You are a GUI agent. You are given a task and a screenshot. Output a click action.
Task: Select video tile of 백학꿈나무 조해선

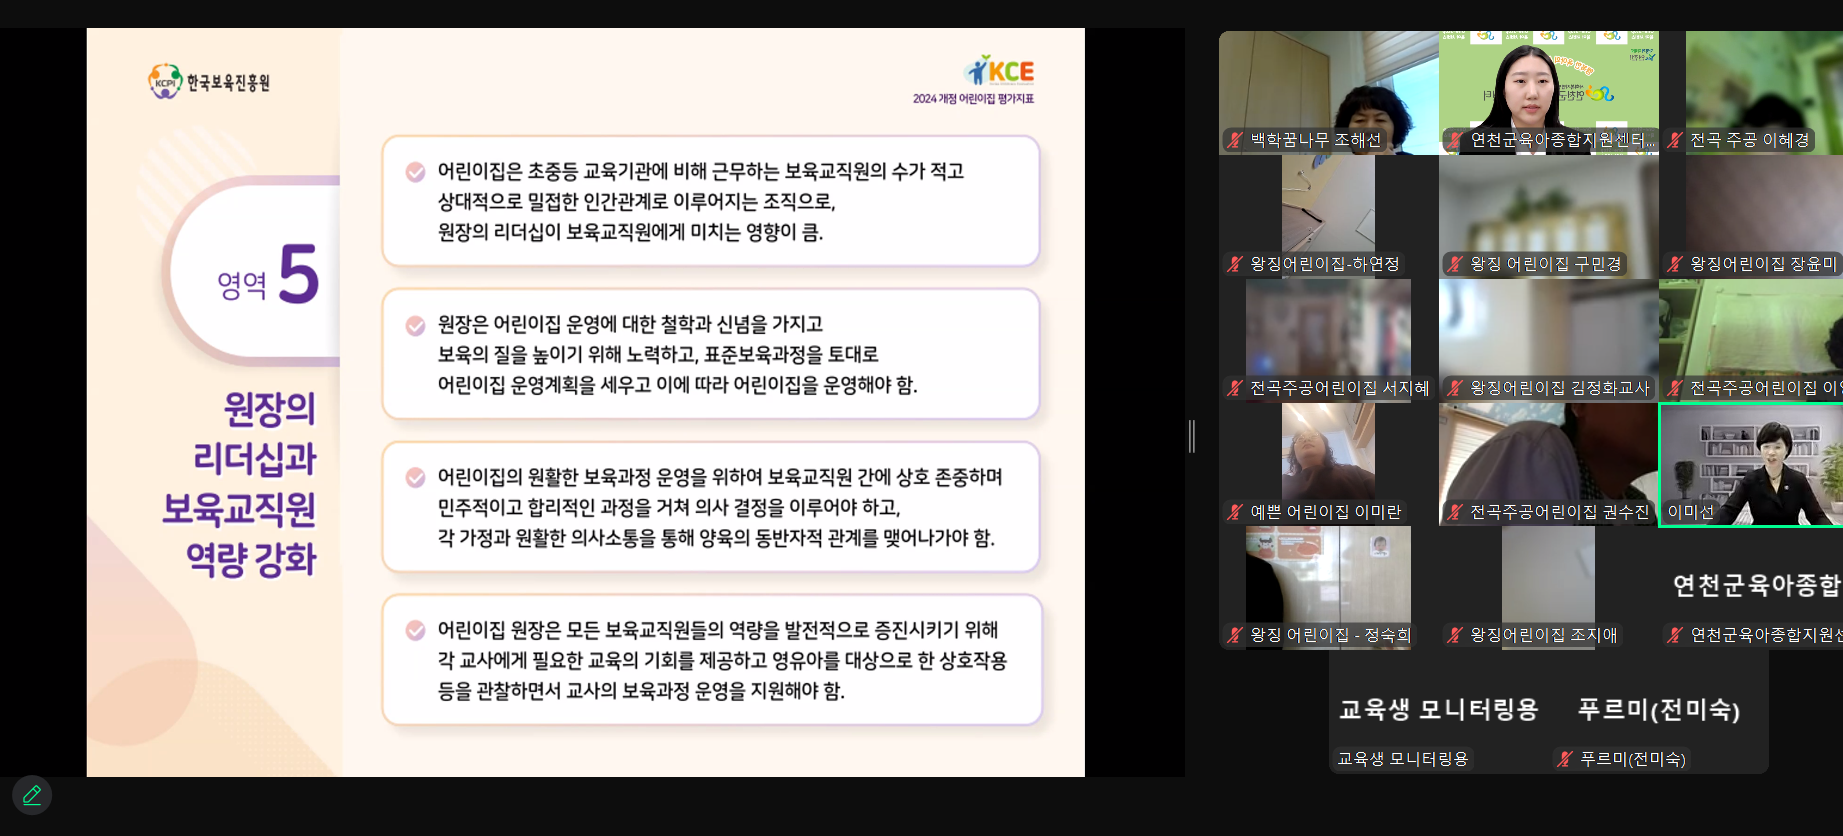[1328, 93]
